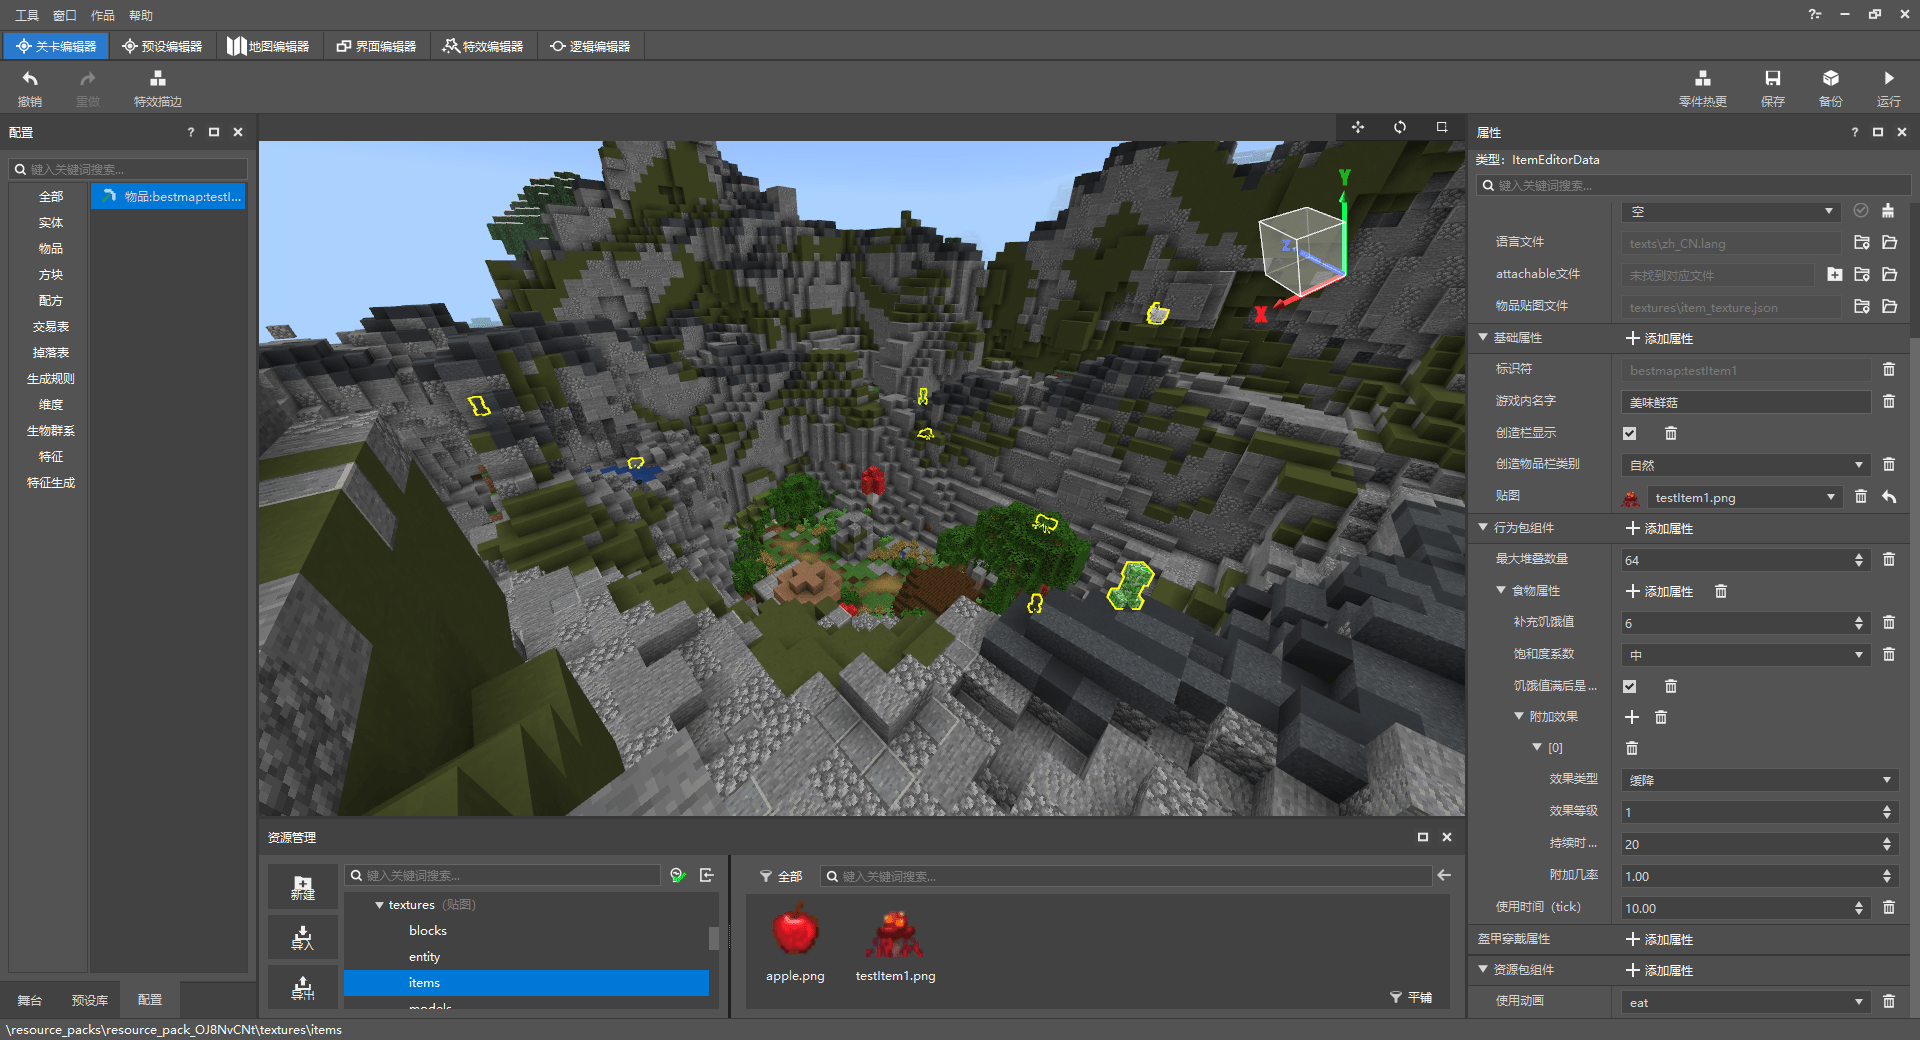This screenshot has height=1040, width=1920.
Task: Collapse the 基础属性 section
Action: 1483,338
